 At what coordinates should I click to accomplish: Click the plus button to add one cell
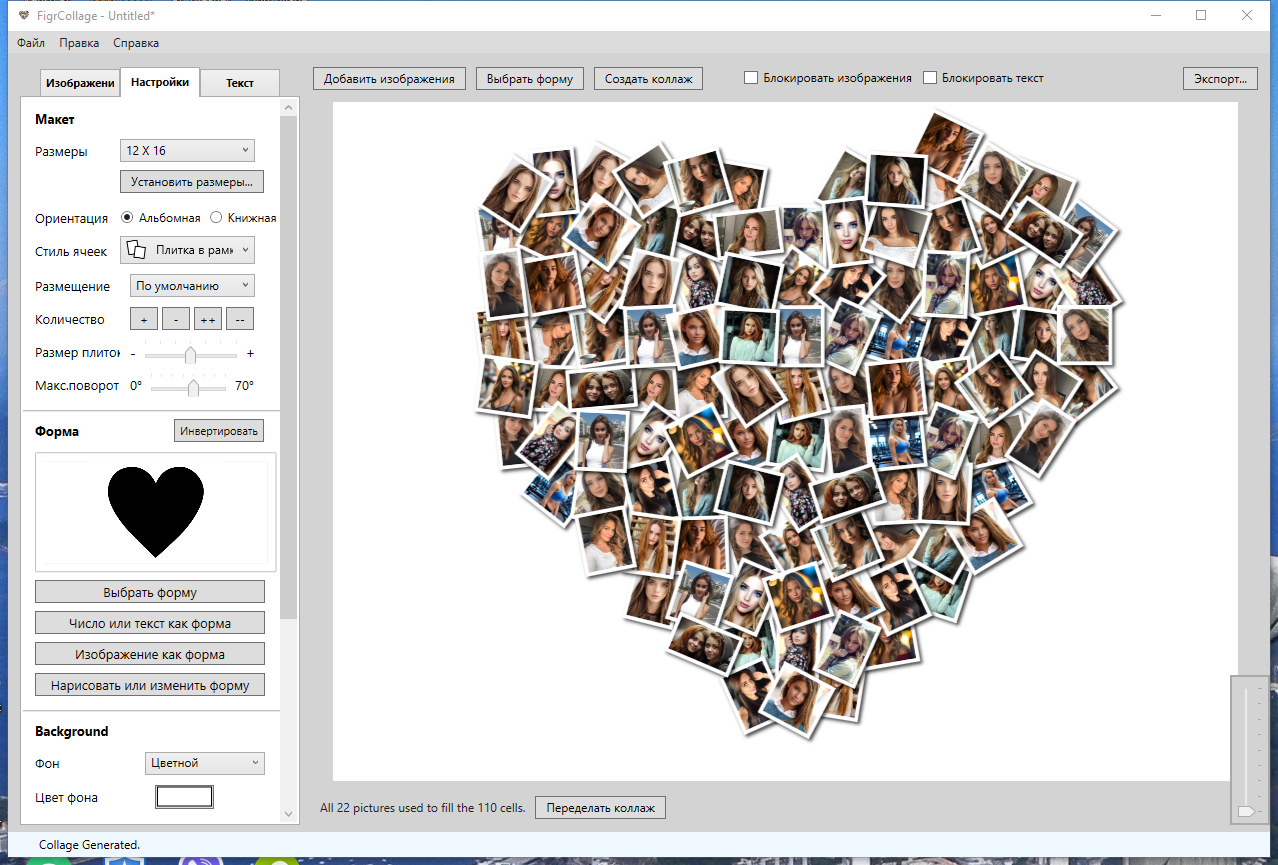click(144, 320)
